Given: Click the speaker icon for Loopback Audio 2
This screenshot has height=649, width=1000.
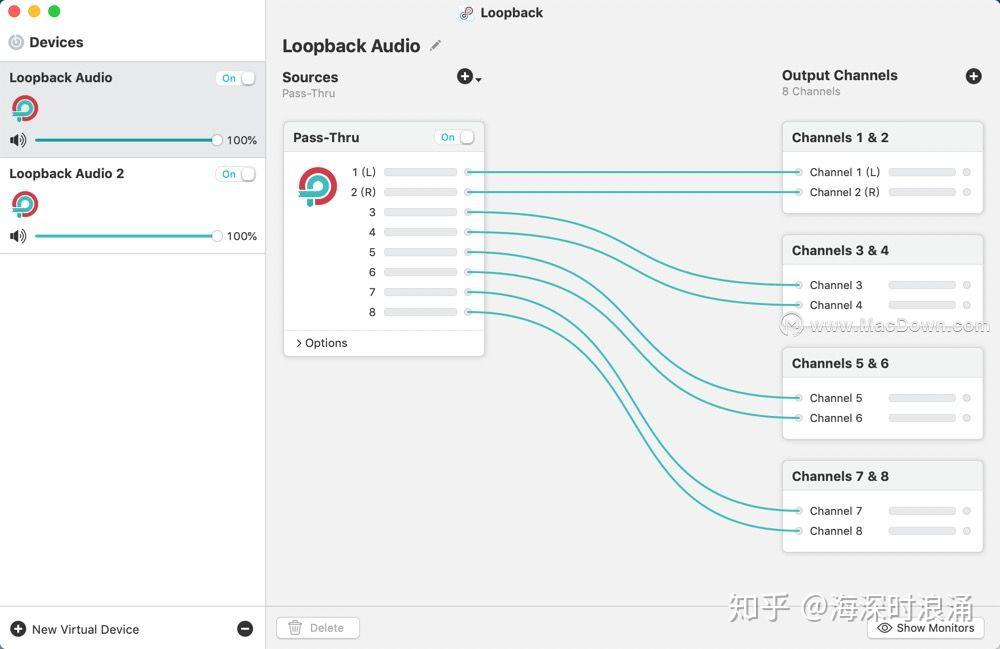Looking at the screenshot, I should [x=17, y=236].
